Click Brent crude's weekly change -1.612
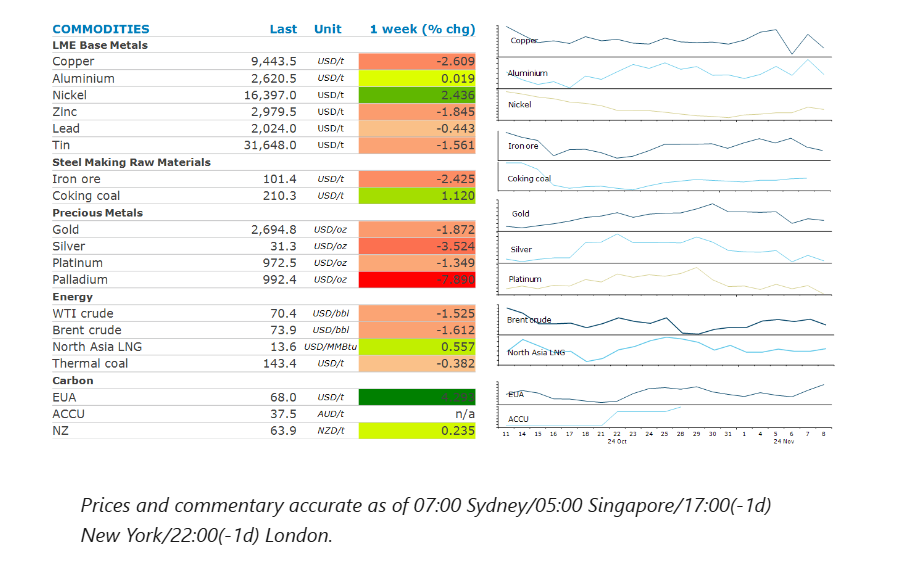Image resolution: width=897 pixels, height=570 pixels. click(x=417, y=330)
